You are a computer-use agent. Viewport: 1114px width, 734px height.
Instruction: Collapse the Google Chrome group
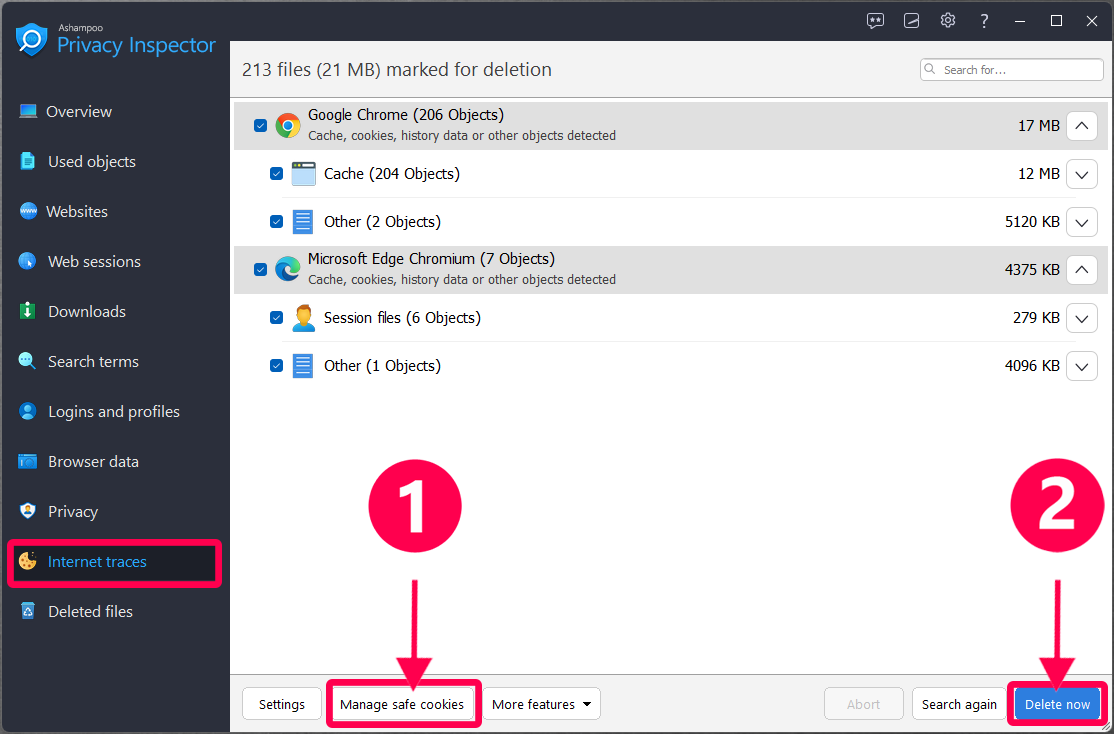point(1082,126)
